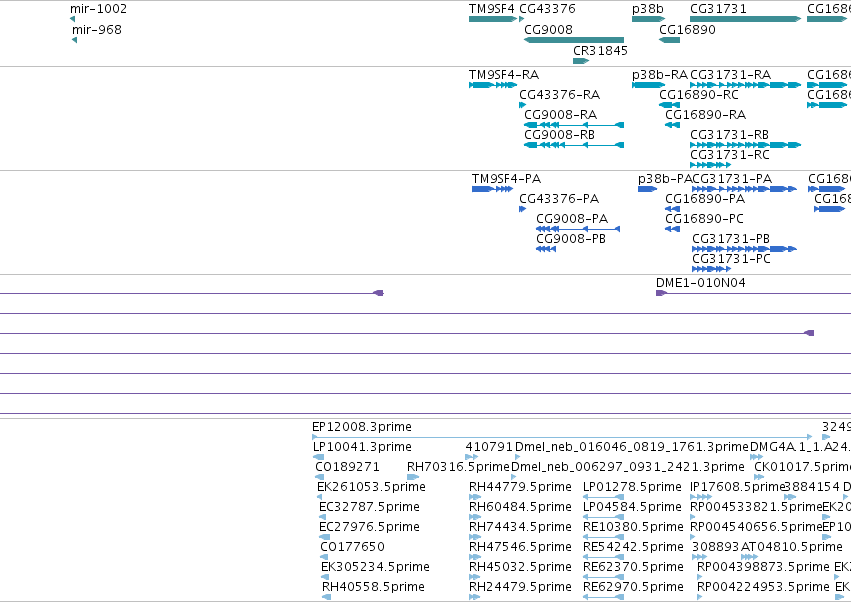Click the TM9SF4 gene label
This screenshot has width=851, height=602.
click(492, 9)
